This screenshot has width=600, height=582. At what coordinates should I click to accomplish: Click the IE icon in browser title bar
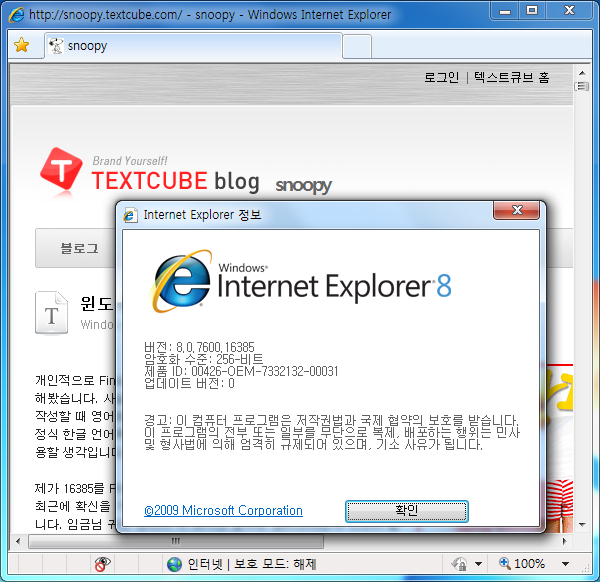[17, 15]
